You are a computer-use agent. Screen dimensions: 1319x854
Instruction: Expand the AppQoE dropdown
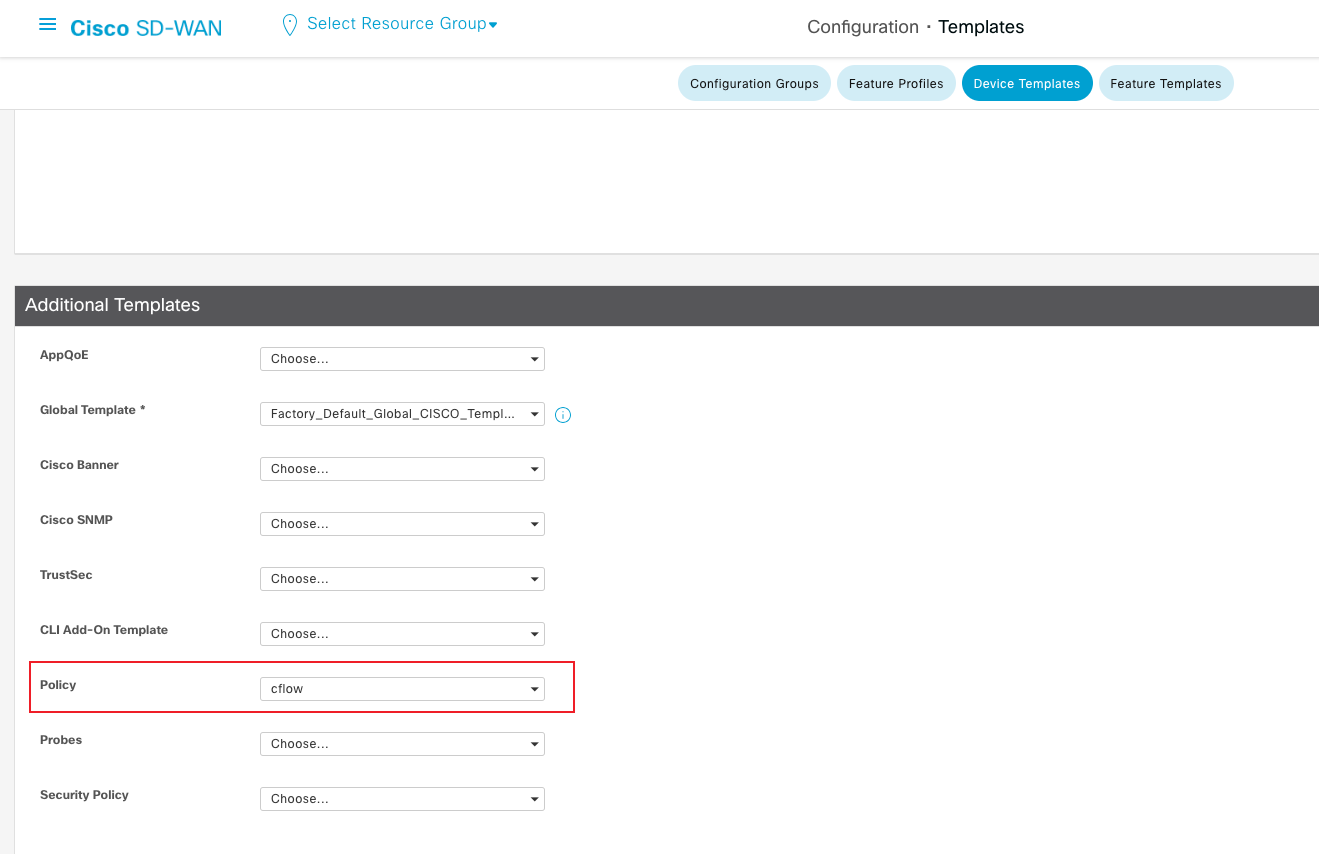[402, 359]
